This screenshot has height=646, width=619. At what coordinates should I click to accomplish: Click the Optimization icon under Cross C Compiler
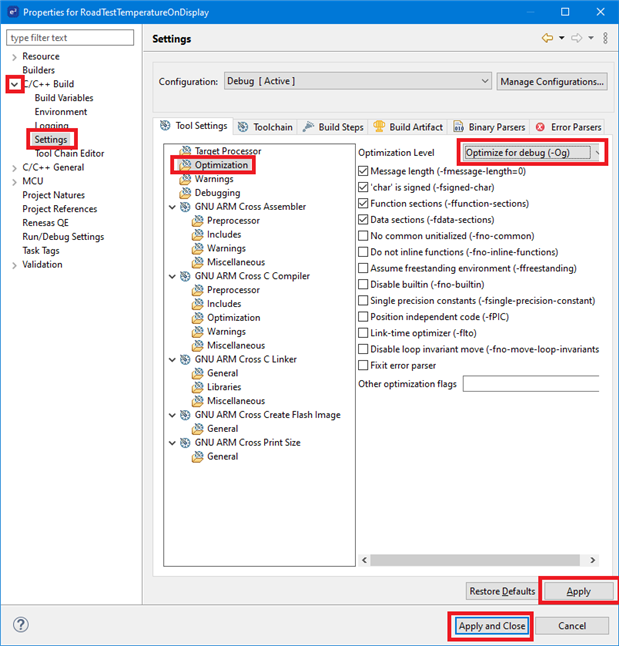197,318
